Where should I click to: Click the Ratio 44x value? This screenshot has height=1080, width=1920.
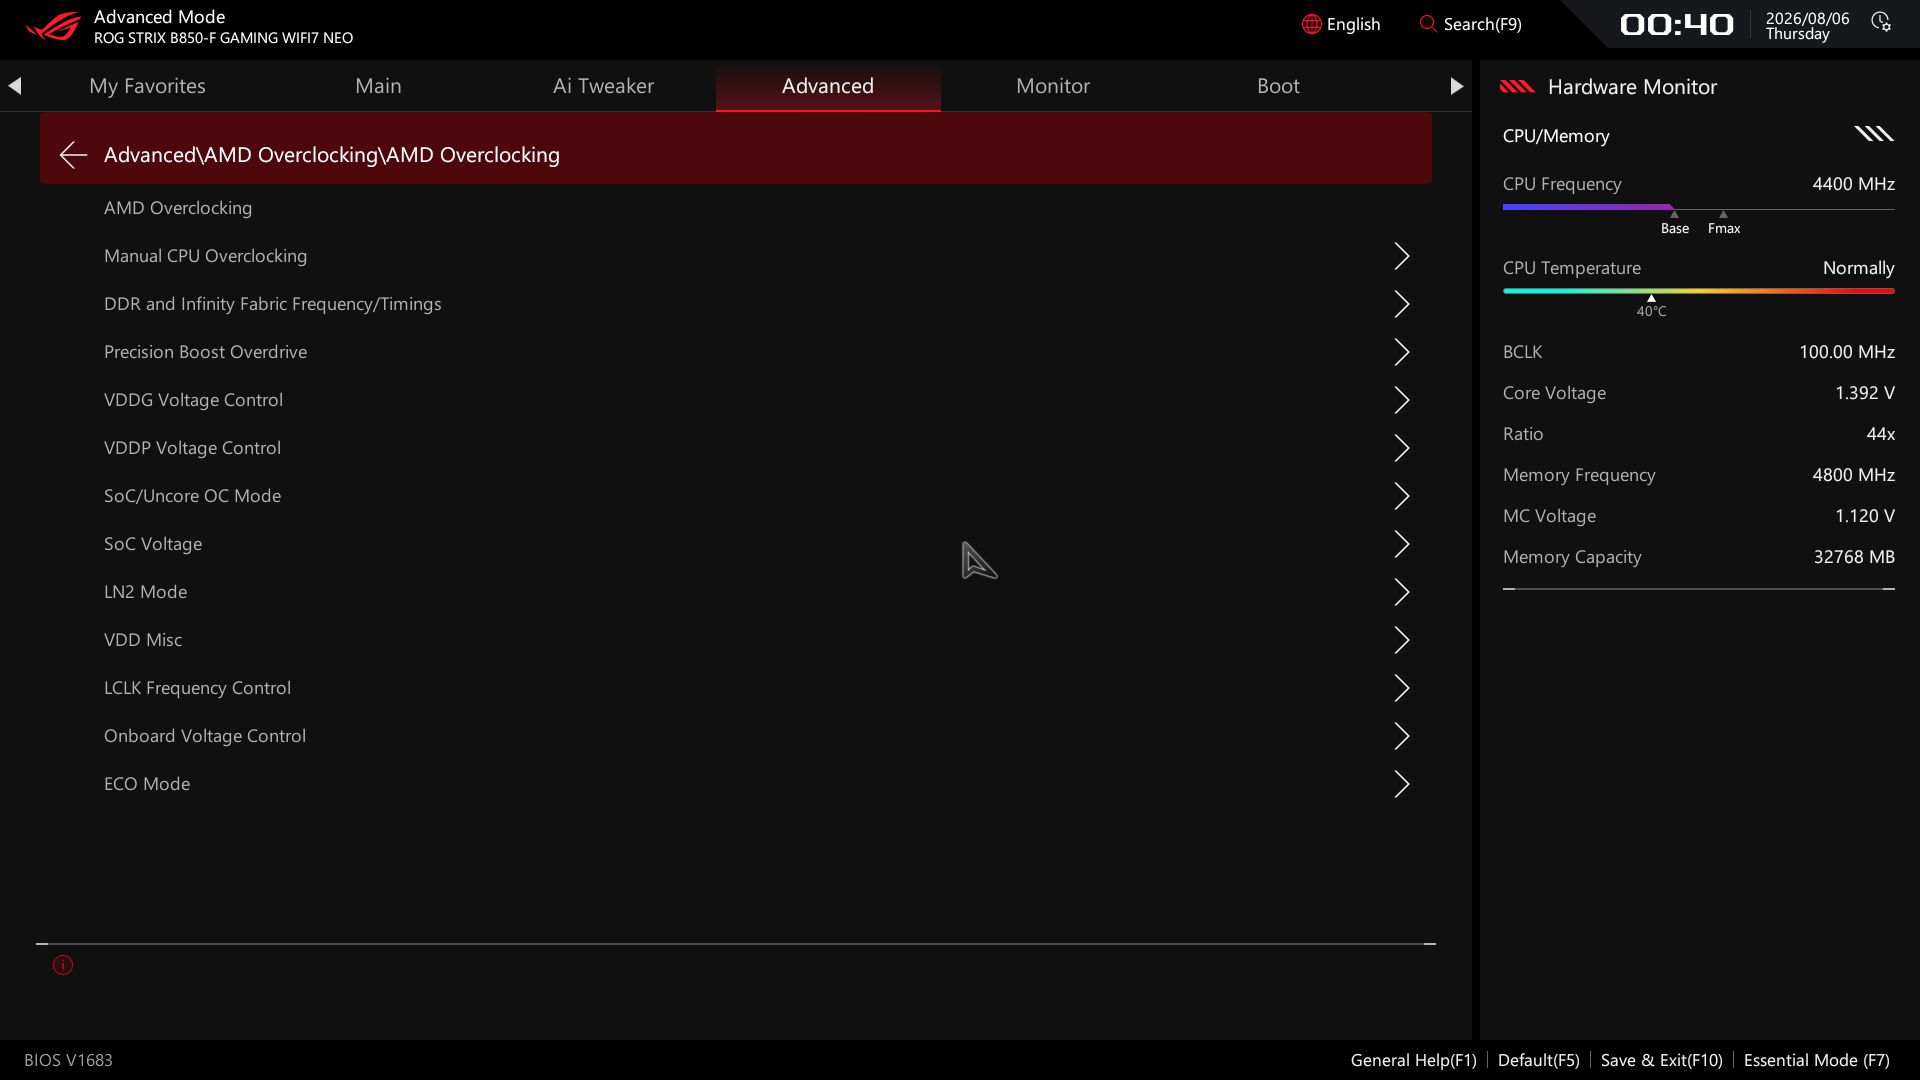(1880, 434)
